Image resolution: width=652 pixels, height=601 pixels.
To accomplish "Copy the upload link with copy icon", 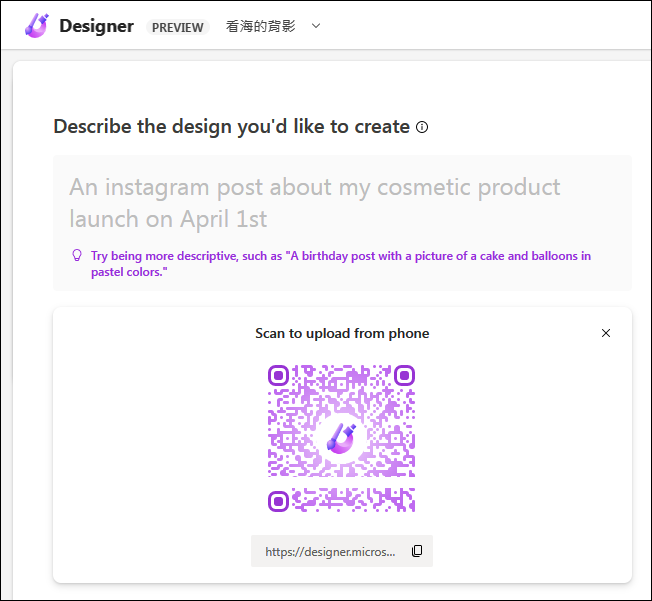I will click(x=417, y=551).
